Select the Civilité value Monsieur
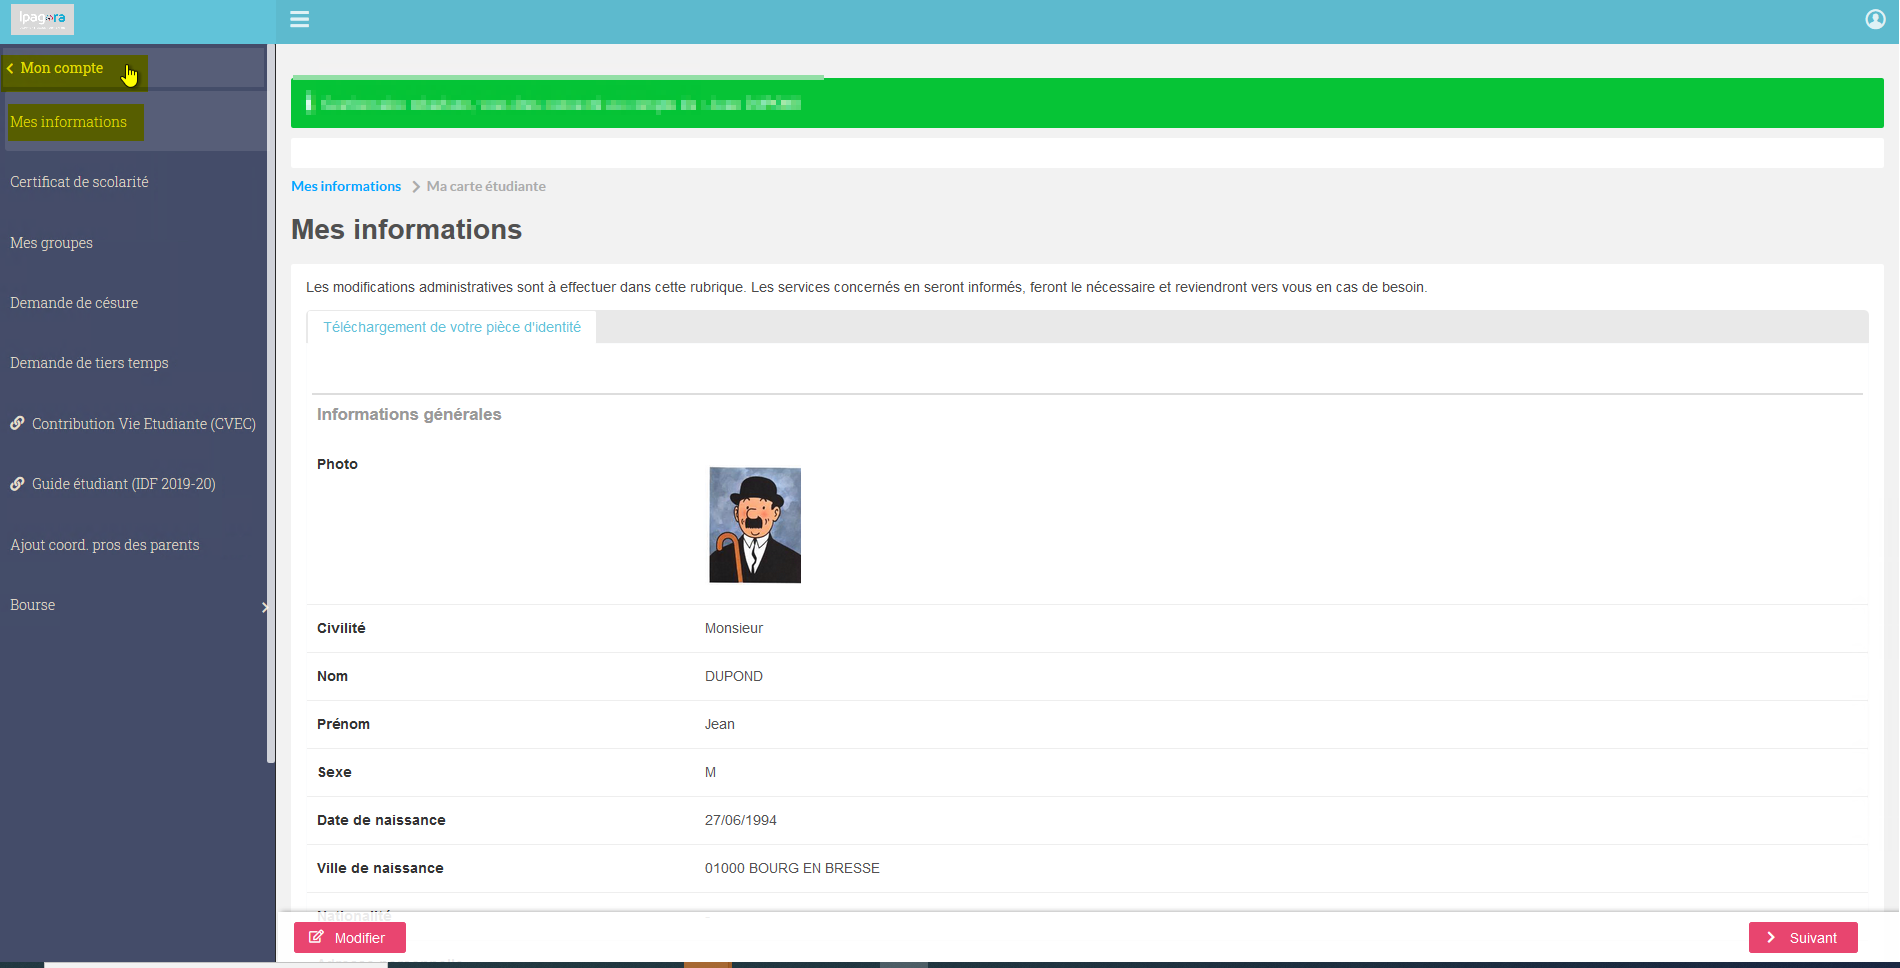 (734, 628)
